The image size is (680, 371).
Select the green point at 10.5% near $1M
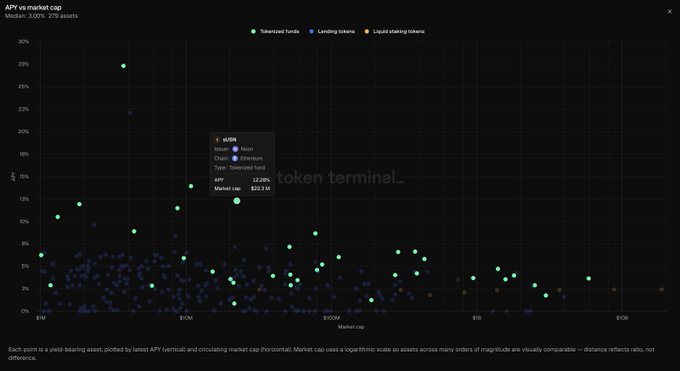[x=58, y=217]
